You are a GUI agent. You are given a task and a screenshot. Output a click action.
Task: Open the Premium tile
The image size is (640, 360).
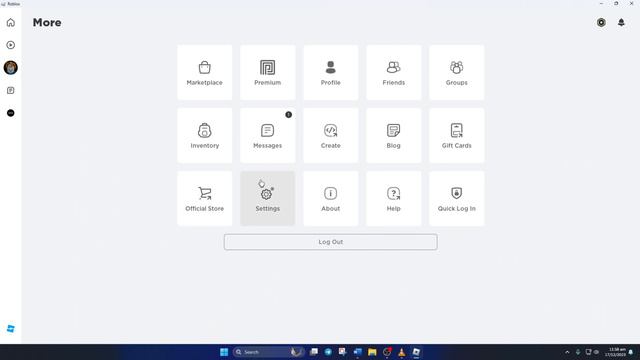(x=268, y=73)
